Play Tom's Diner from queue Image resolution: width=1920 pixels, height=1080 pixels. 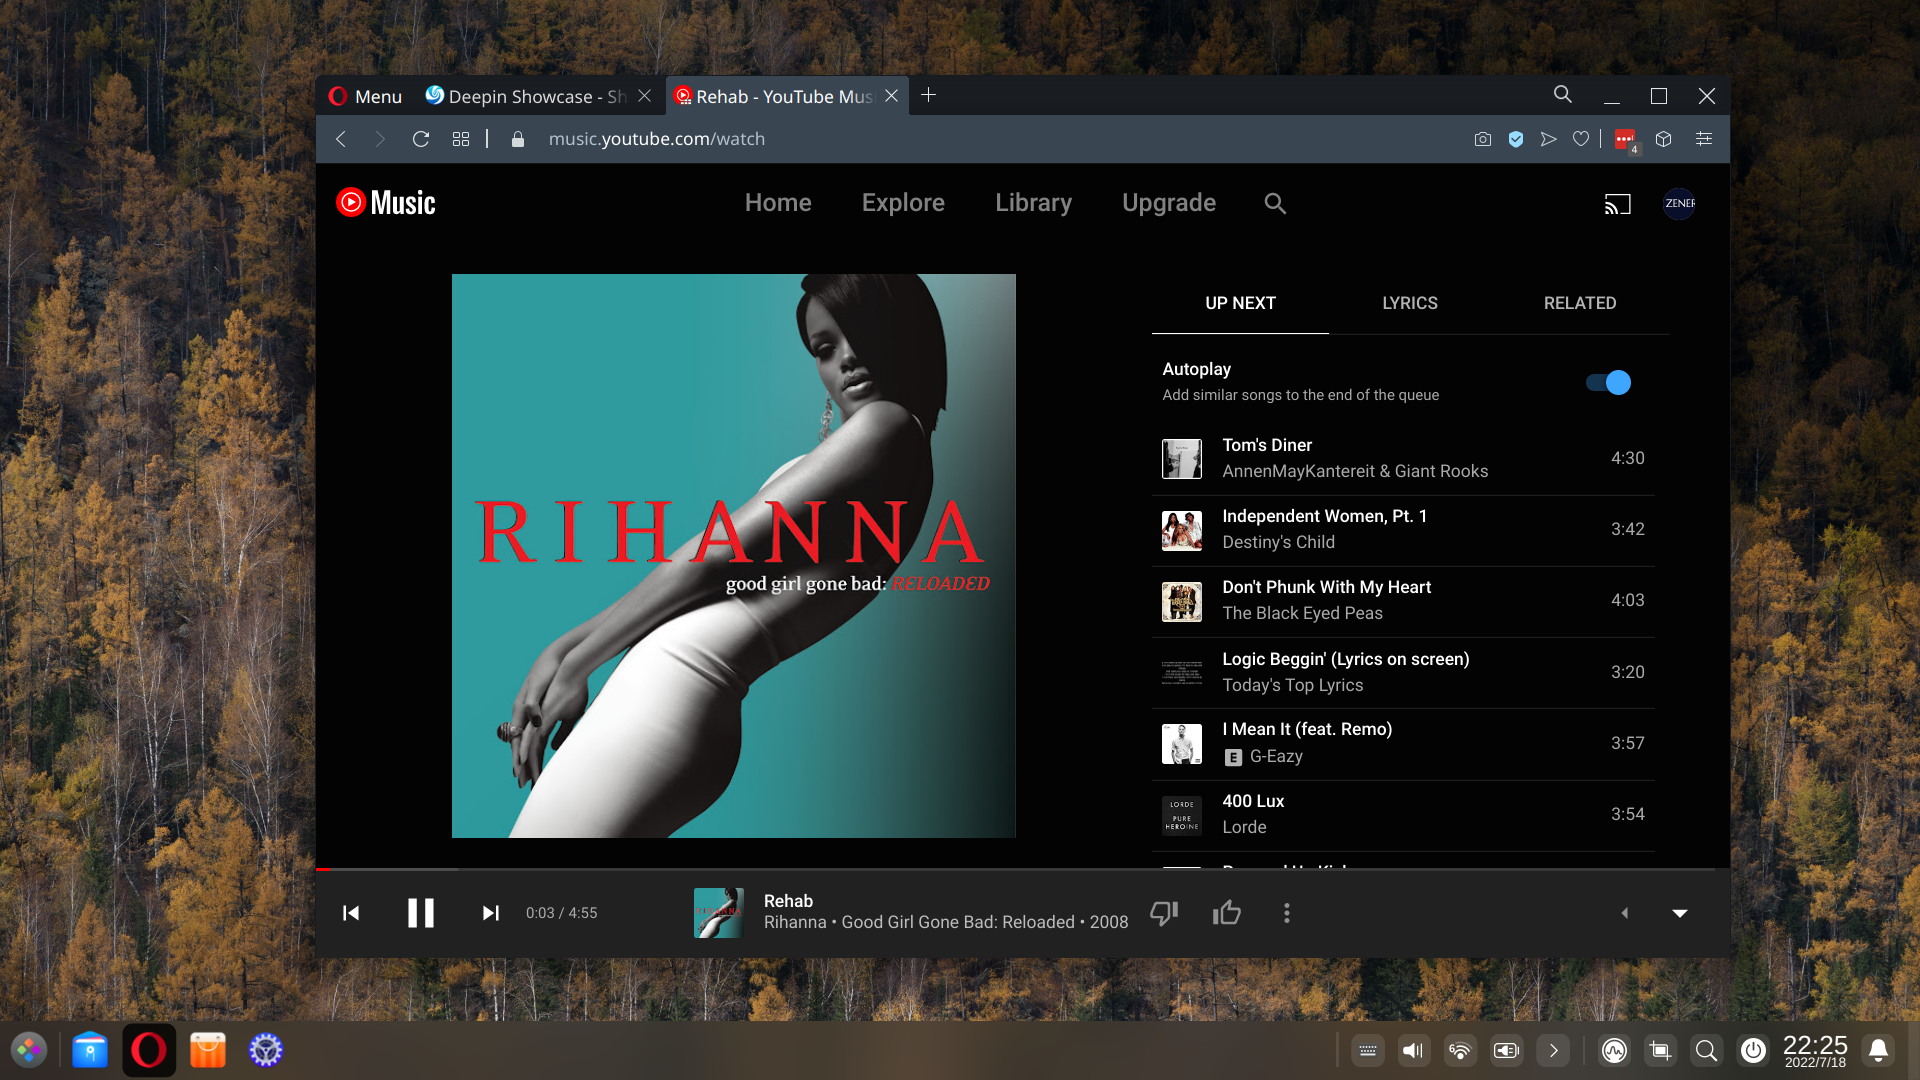tap(1403, 459)
